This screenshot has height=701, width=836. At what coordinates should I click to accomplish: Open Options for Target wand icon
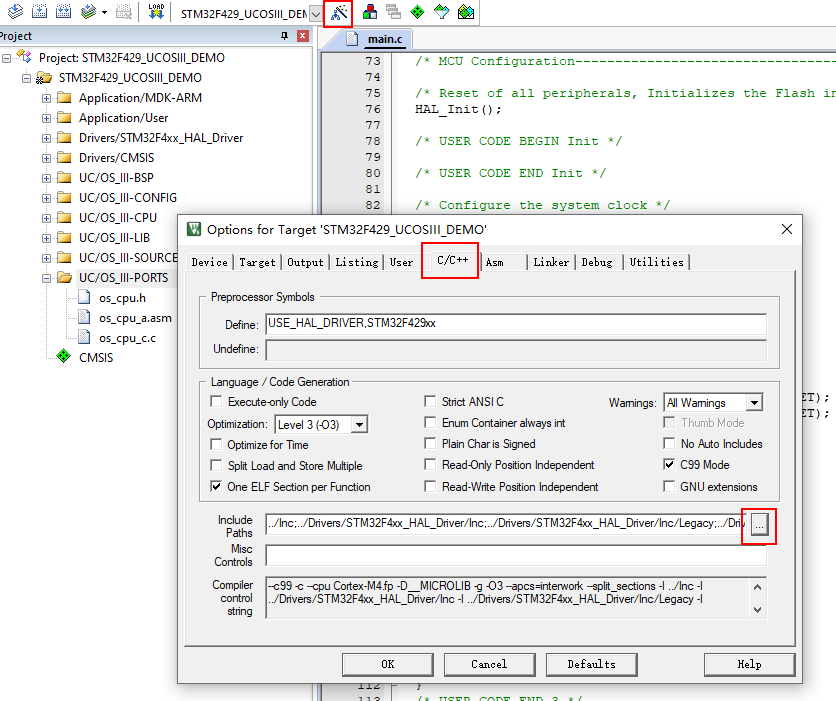tap(339, 12)
